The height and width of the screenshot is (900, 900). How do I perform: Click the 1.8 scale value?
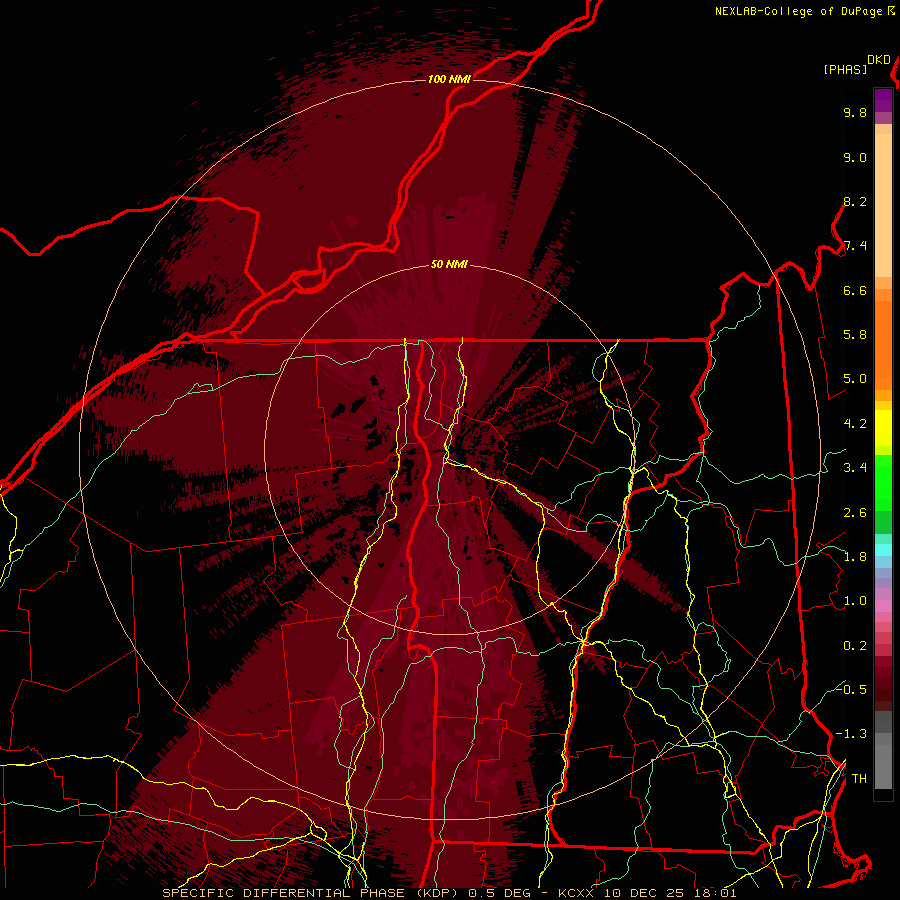coord(855,557)
